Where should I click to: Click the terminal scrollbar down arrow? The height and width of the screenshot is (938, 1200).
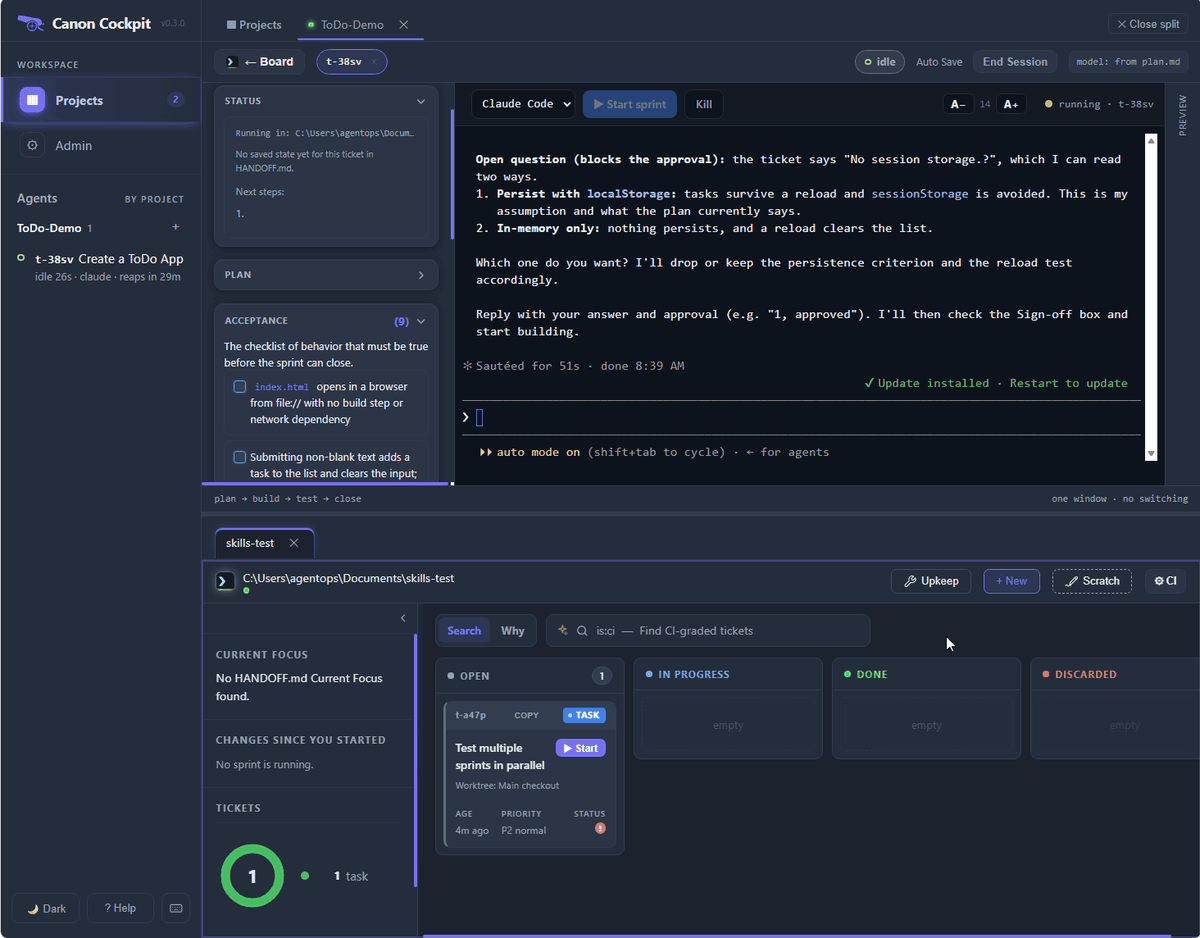1150,454
